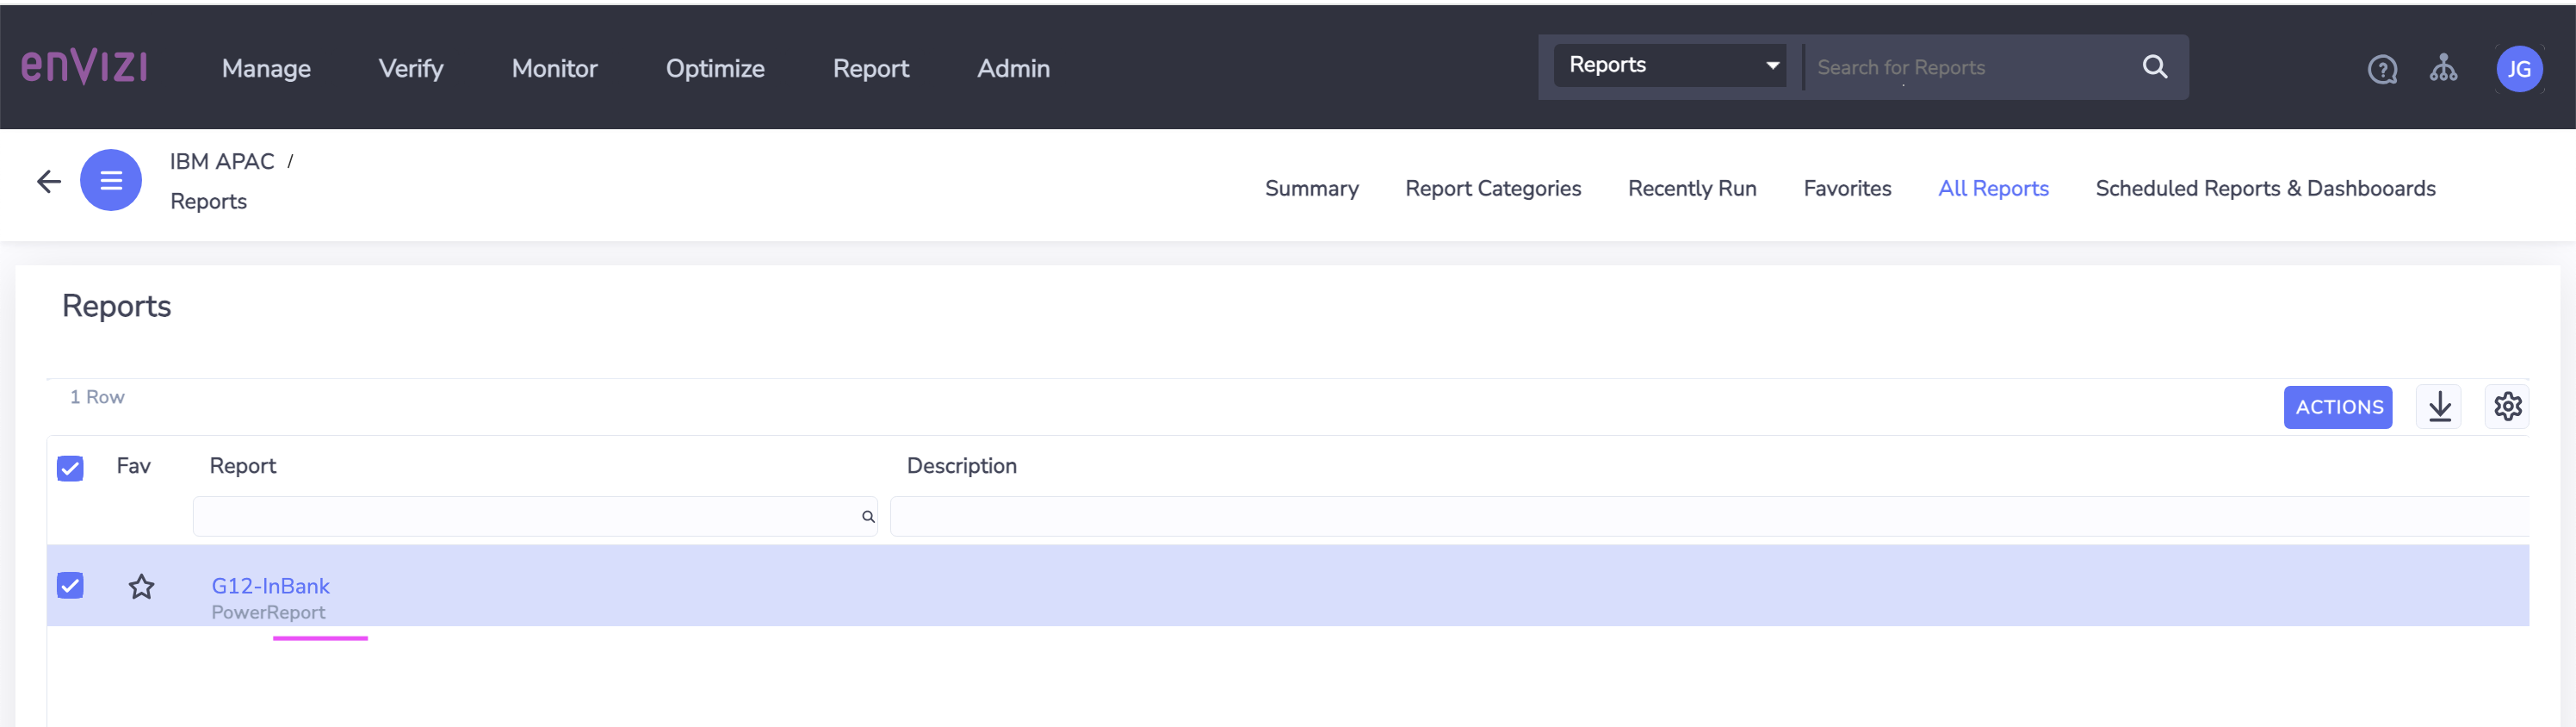Click the Report column filter field
The width and height of the screenshot is (2576, 727).
pyautogui.click(x=535, y=517)
